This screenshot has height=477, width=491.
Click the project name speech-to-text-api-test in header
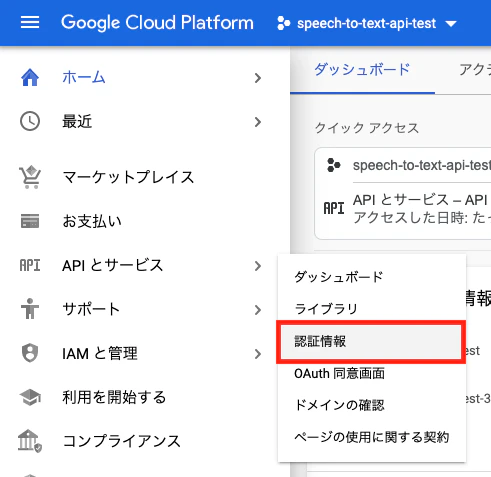coord(366,23)
